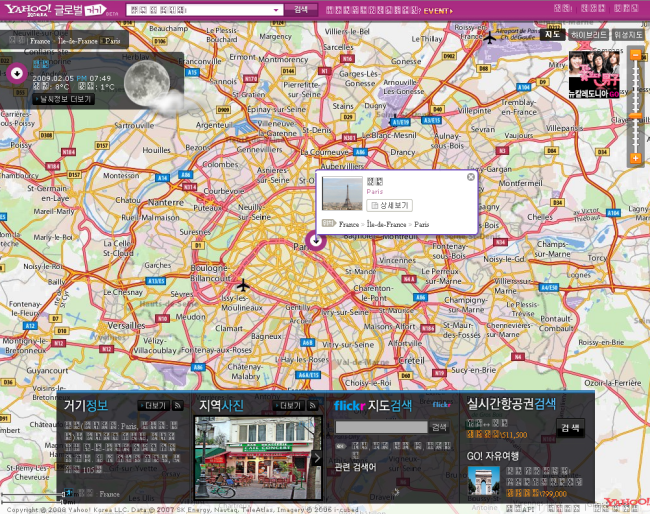Click the zoom slider handle
Image resolution: width=650 pixels, height=514 pixels.
tap(635, 116)
